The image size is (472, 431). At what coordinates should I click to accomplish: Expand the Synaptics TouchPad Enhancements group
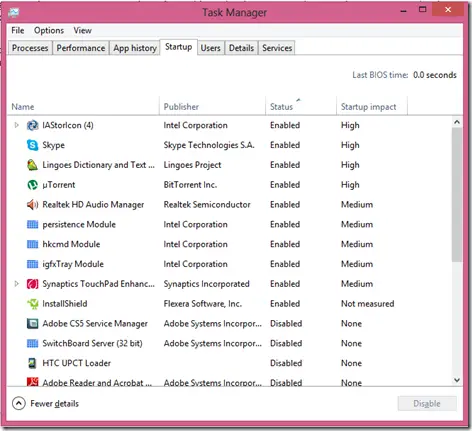tap(16, 284)
